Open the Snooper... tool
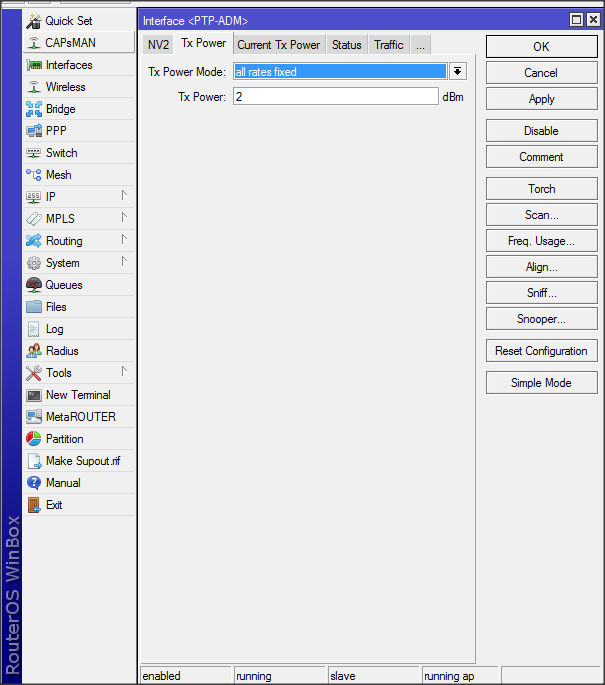 click(542, 319)
